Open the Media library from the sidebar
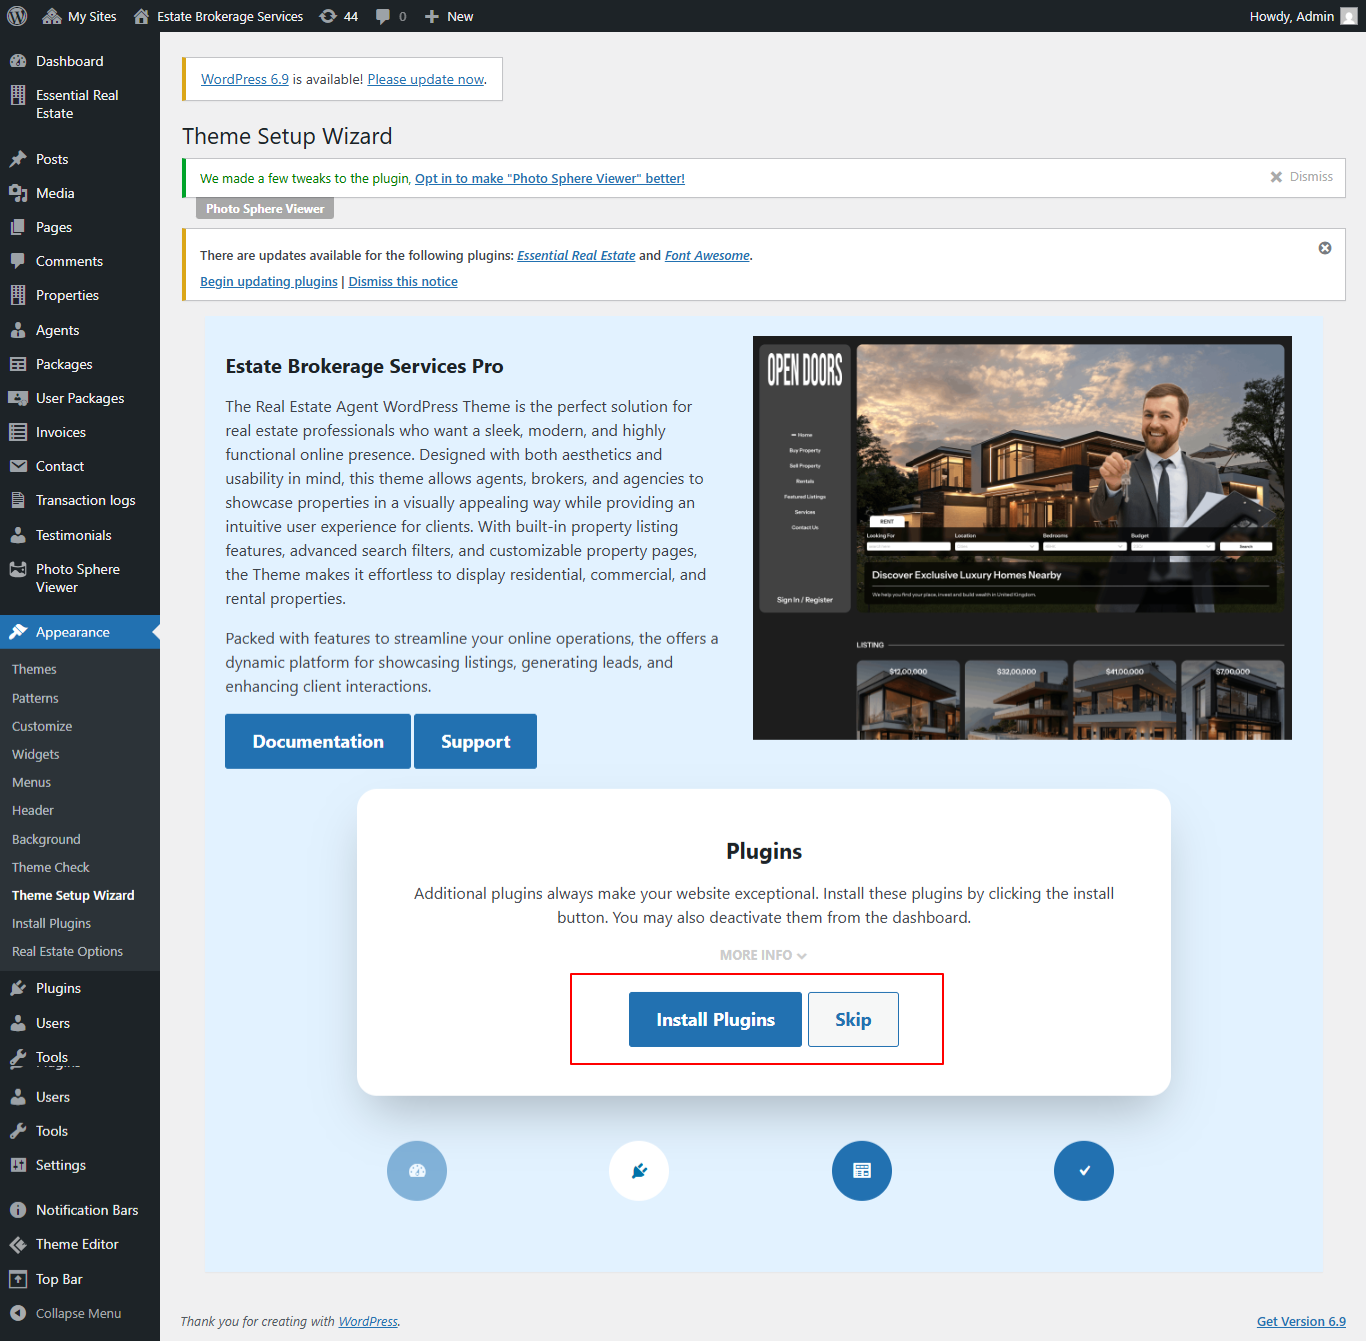Viewport: 1366px width, 1341px height. tap(20, 193)
